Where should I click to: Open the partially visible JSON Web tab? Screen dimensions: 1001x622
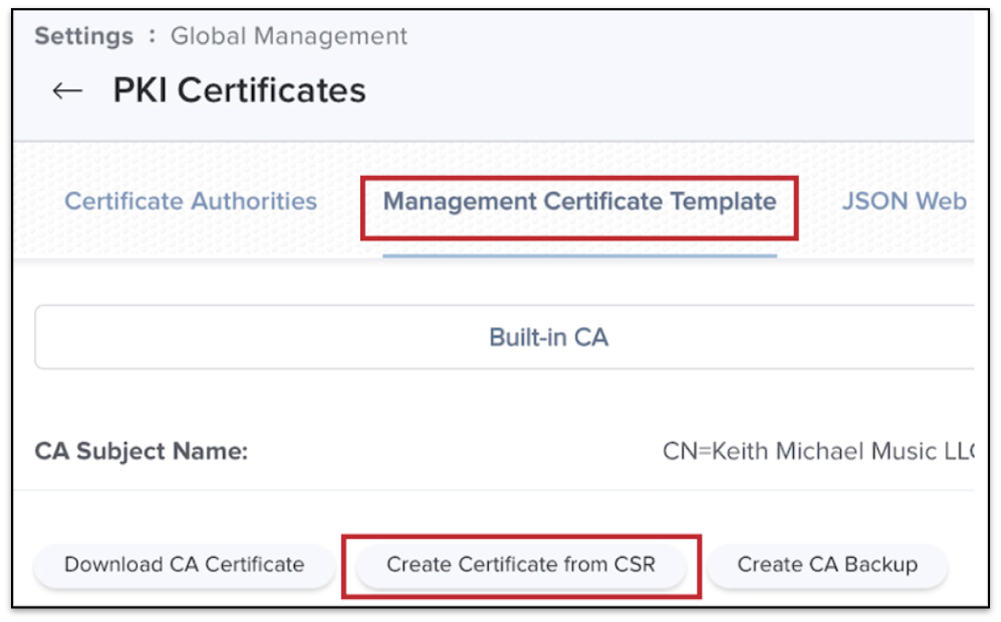[x=903, y=201]
